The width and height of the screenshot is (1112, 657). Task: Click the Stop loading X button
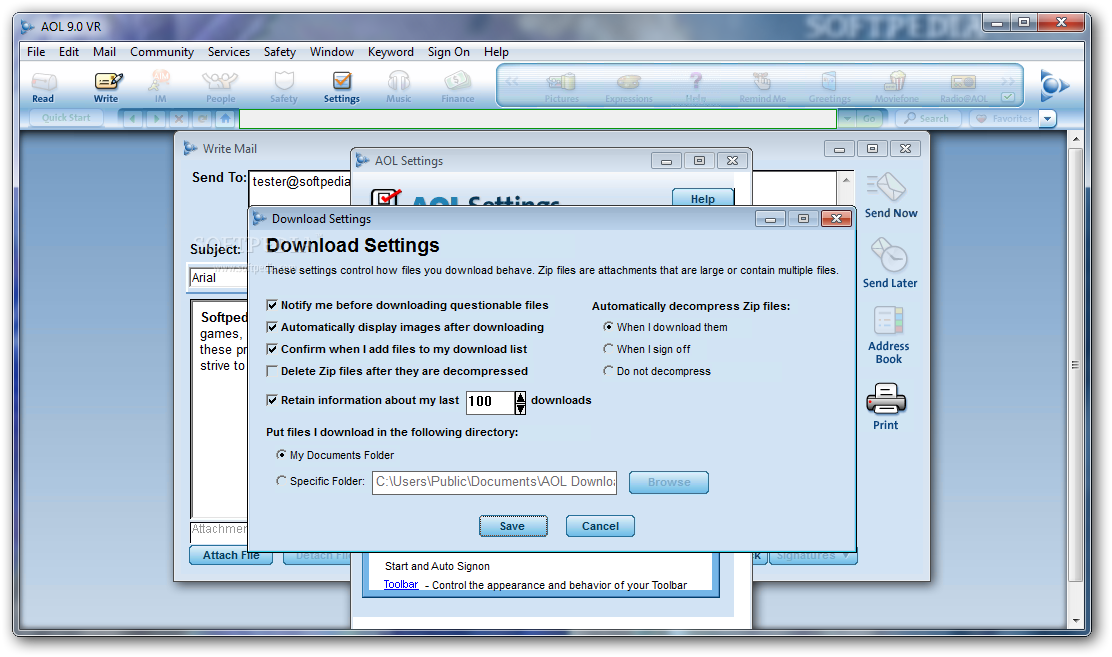click(179, 118)
